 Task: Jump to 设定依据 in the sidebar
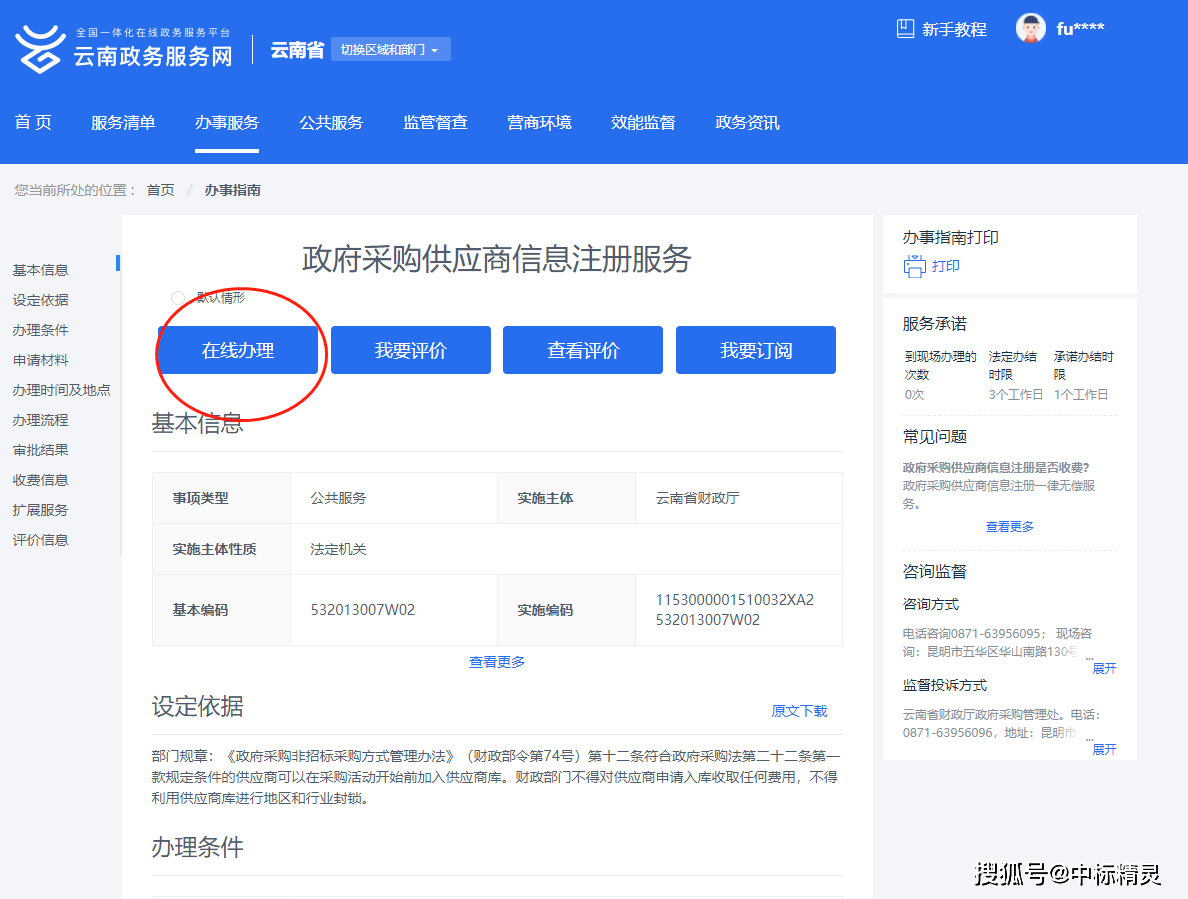point(40,300)
